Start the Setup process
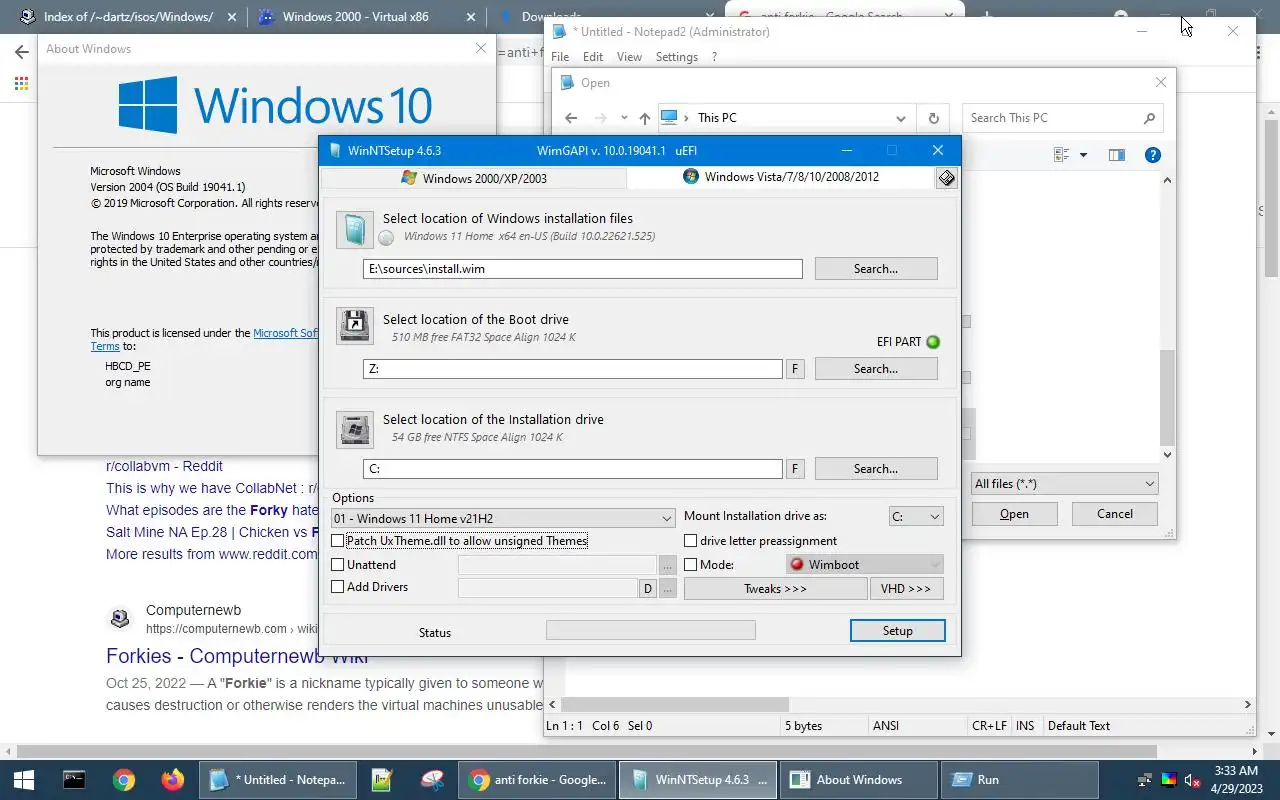The height and width of the screenshot is (800, 1280). 897,631
